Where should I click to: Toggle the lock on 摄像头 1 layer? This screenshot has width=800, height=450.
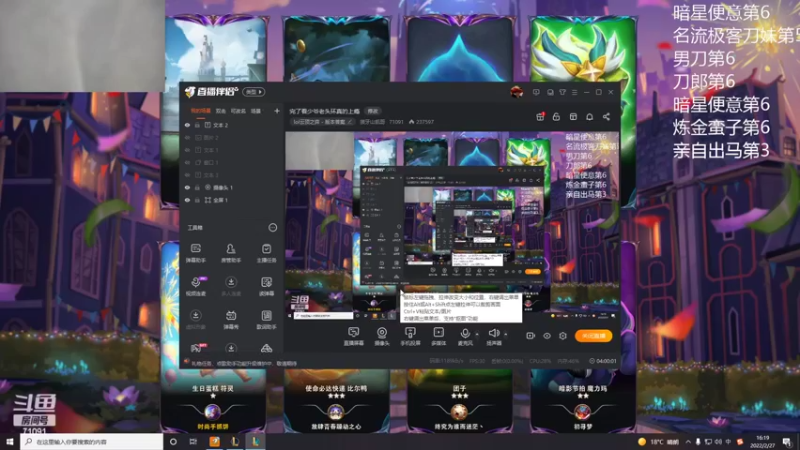coord(197,188)
